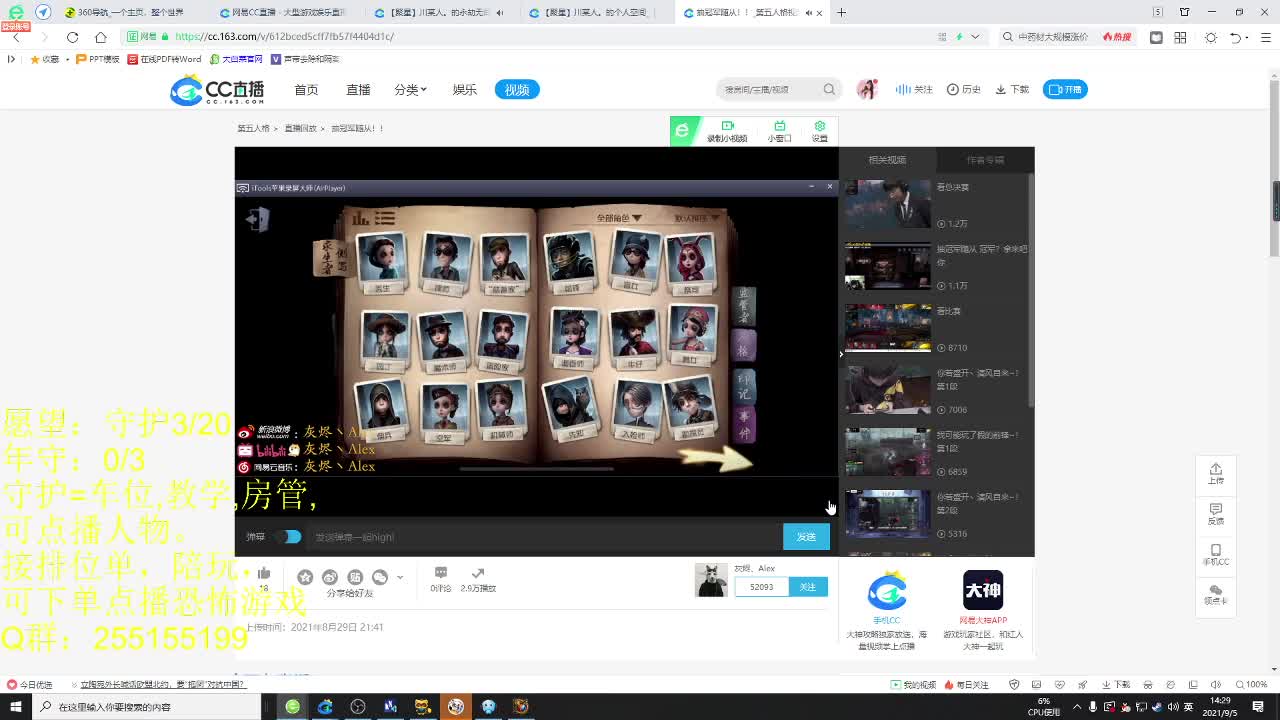The image size is (1280, 720).
Task: Select the 视频 nav tab
Action: coord(517,90)
